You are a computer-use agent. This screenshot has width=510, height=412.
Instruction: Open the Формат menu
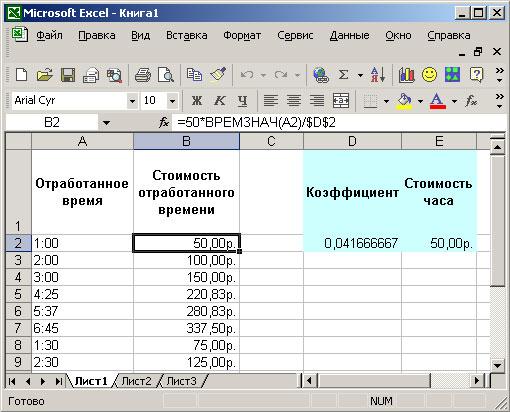tap(242, 35)
